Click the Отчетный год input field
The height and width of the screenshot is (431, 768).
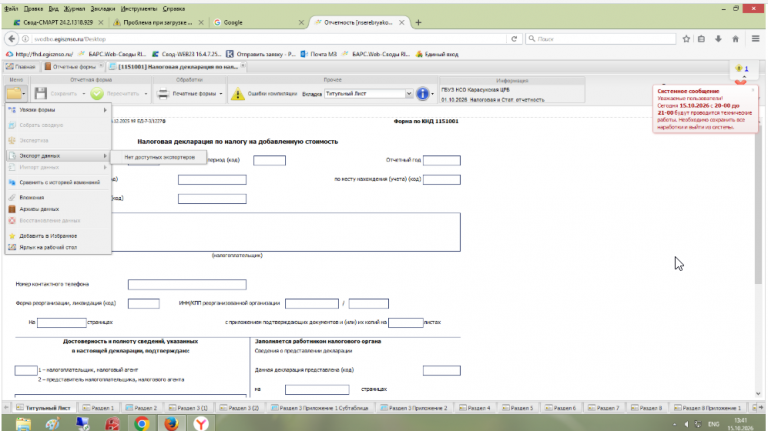442,160
